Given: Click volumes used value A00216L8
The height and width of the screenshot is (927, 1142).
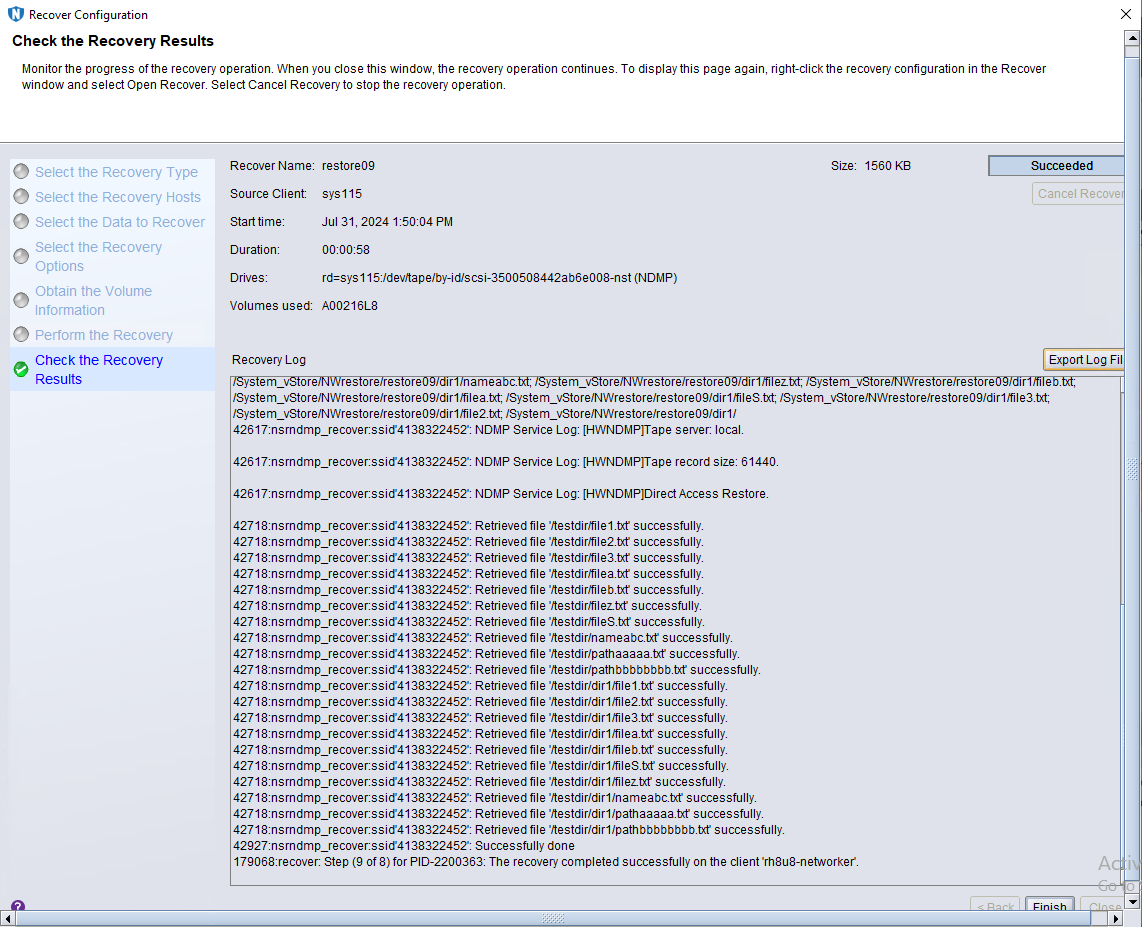Looking at the screenshot, I should coord(350,306).
